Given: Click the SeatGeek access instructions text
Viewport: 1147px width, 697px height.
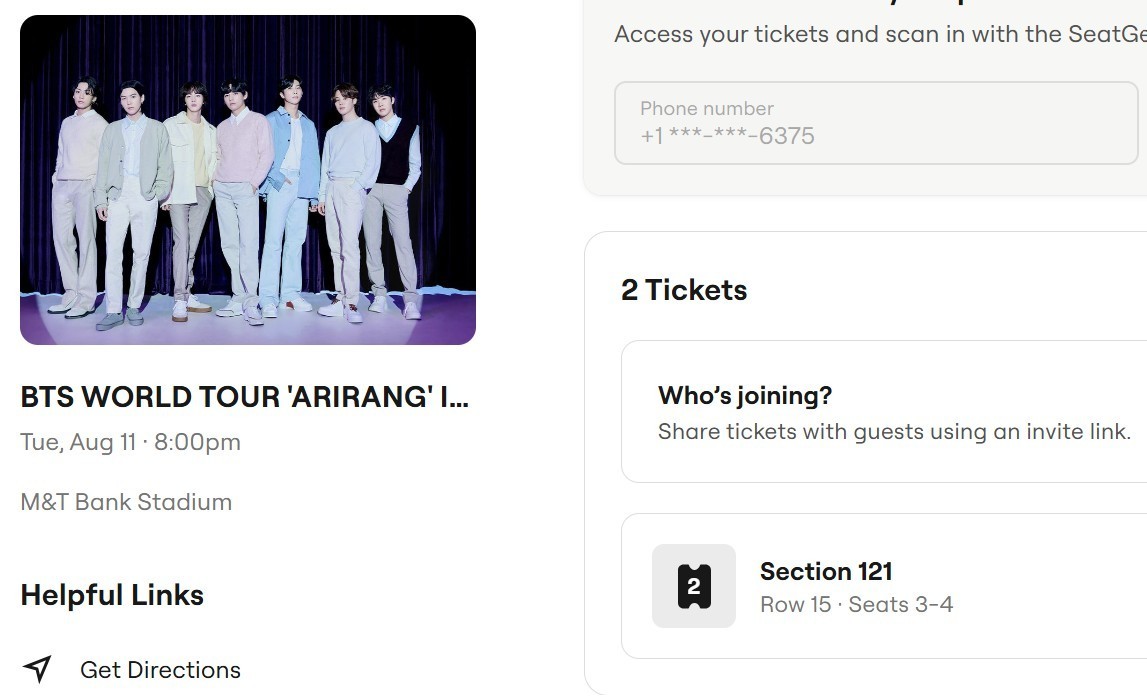Looking at the screenshot, I should (x=878, y=33).
